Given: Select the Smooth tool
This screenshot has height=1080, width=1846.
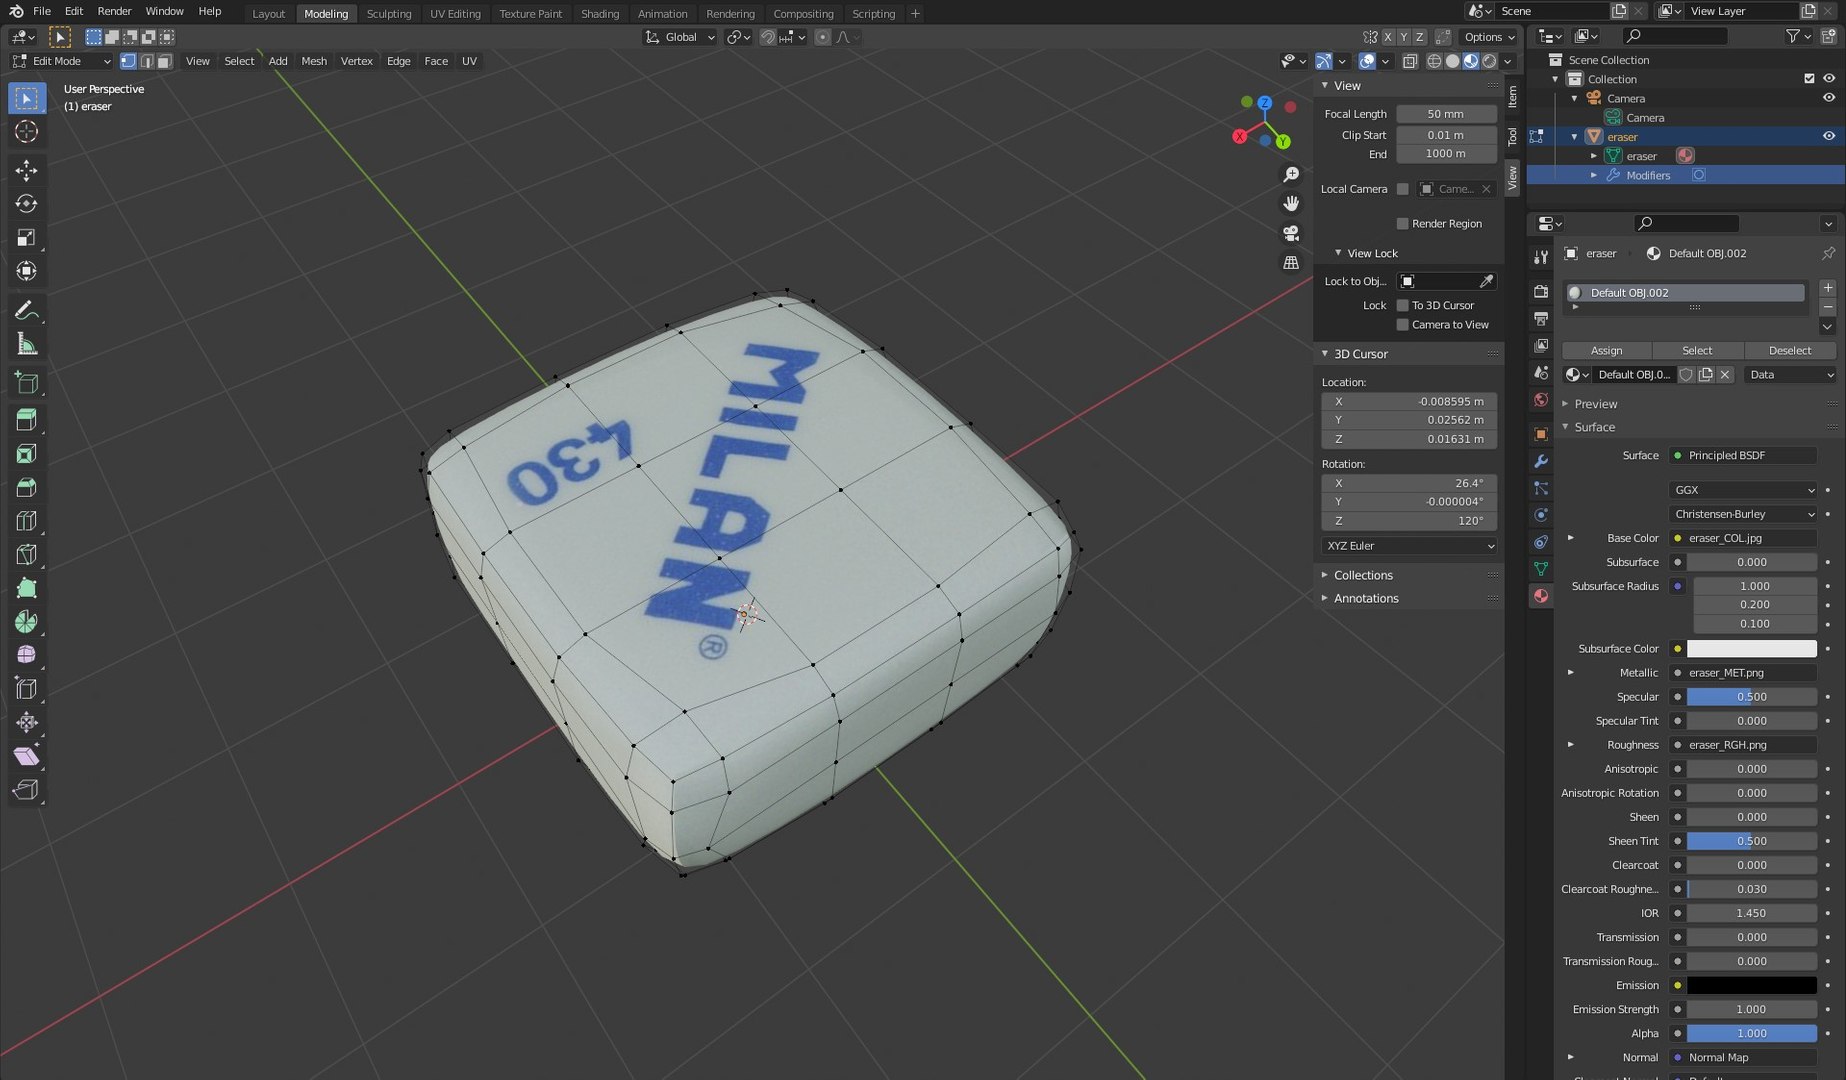Looking at the screenshot, I should point(27,655).
